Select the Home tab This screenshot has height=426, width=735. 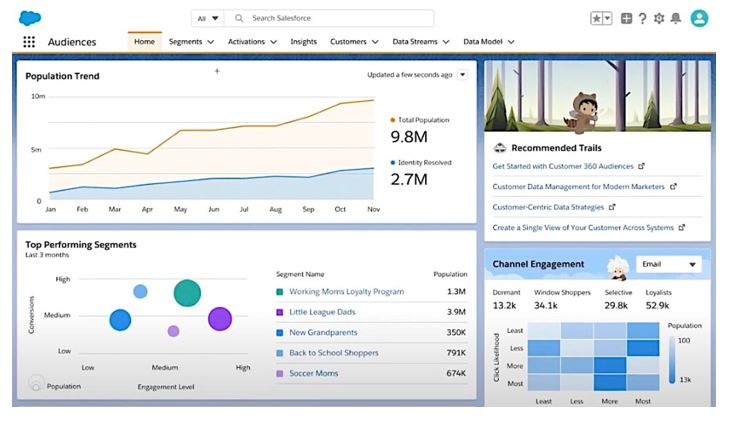coord(144,41)
